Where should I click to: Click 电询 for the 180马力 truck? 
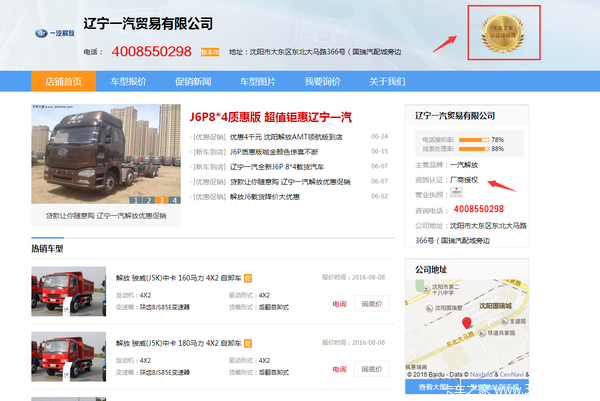click(x=339, y=369)
